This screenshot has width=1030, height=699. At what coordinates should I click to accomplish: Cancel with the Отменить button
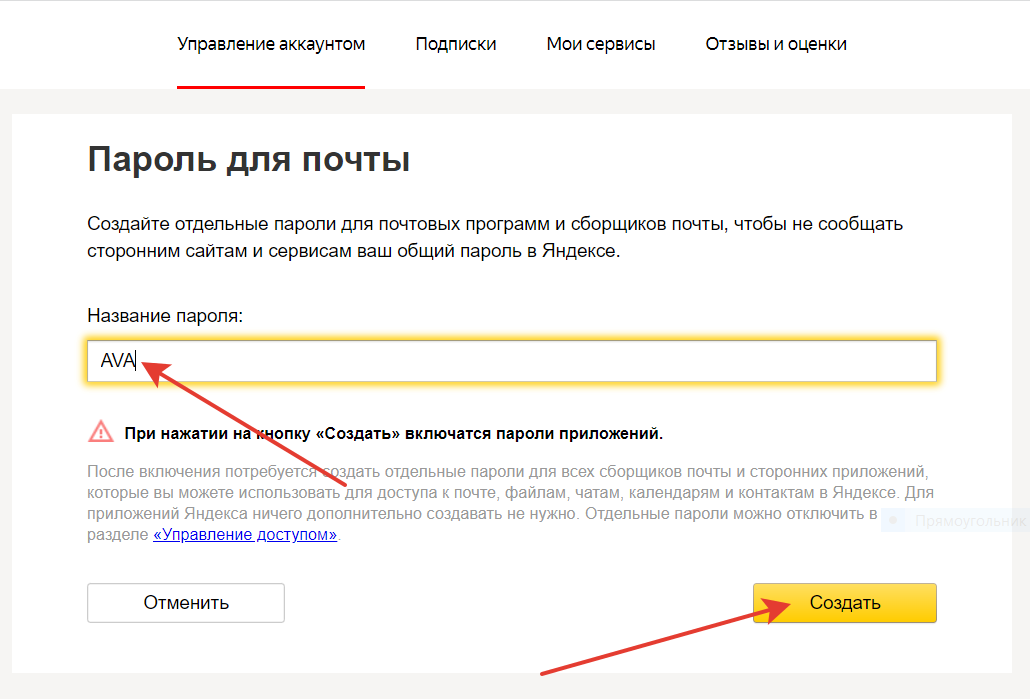point(186,603)
